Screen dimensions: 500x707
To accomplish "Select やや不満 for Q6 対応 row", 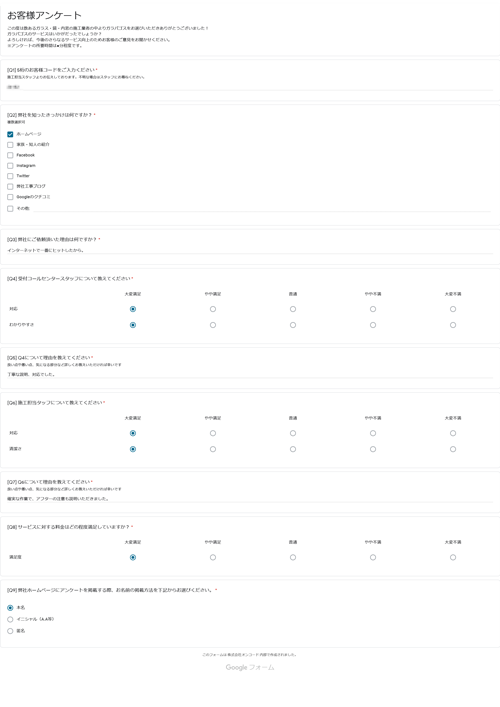I will point(373,433).
